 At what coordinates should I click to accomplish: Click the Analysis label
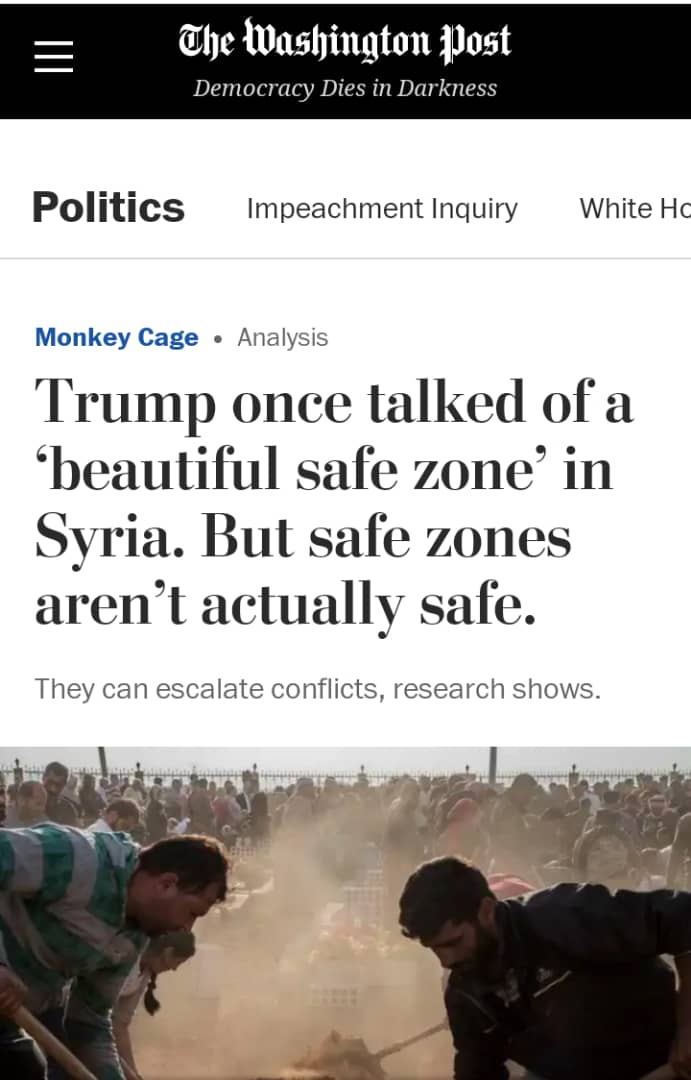[282, 338]
